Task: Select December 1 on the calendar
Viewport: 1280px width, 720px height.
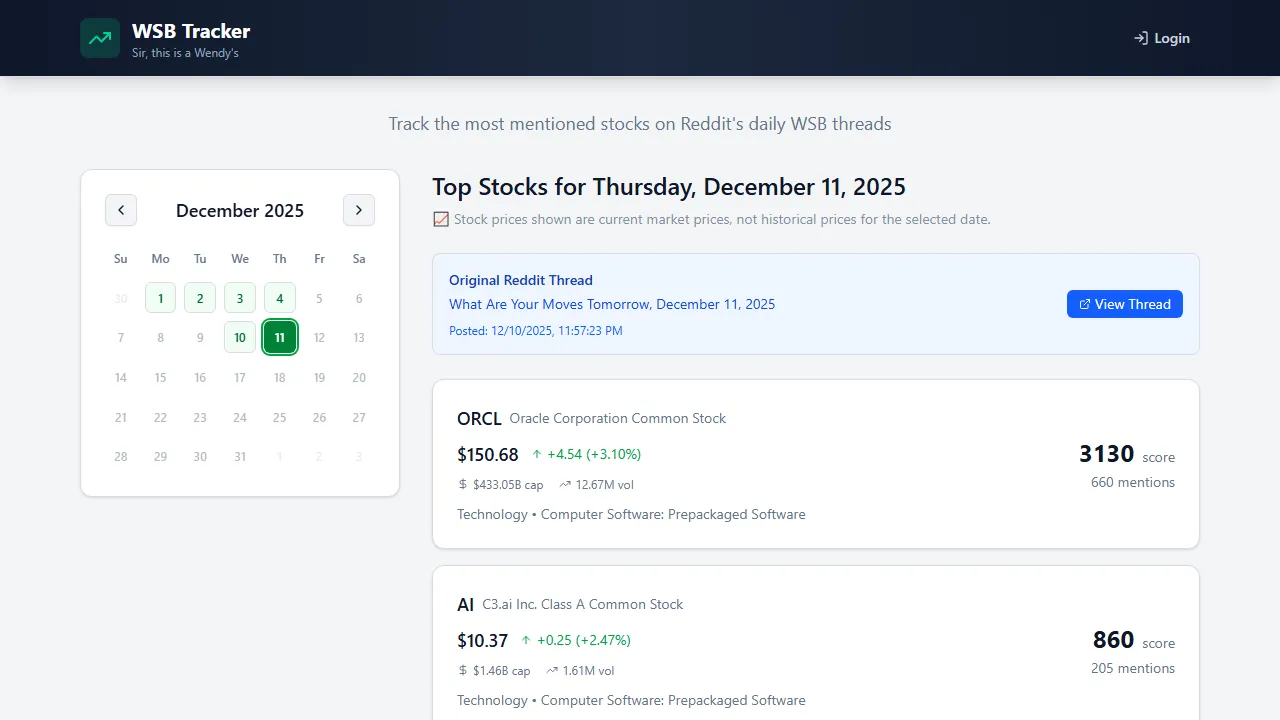Action: [160, 297]
